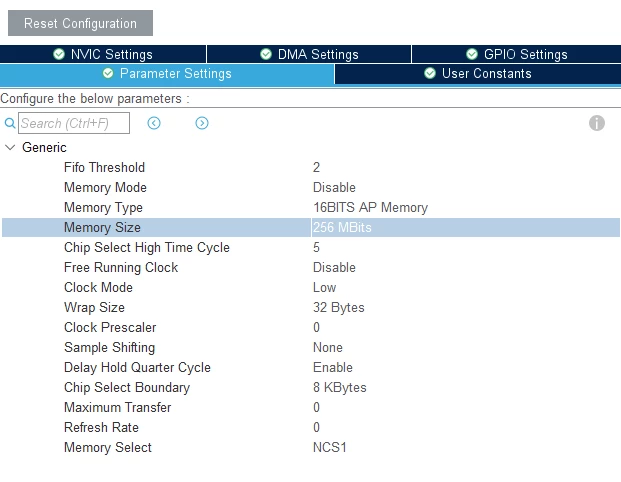Click the DMA Settings green check icon
The image size is (621, 482).
click(266, 54)
